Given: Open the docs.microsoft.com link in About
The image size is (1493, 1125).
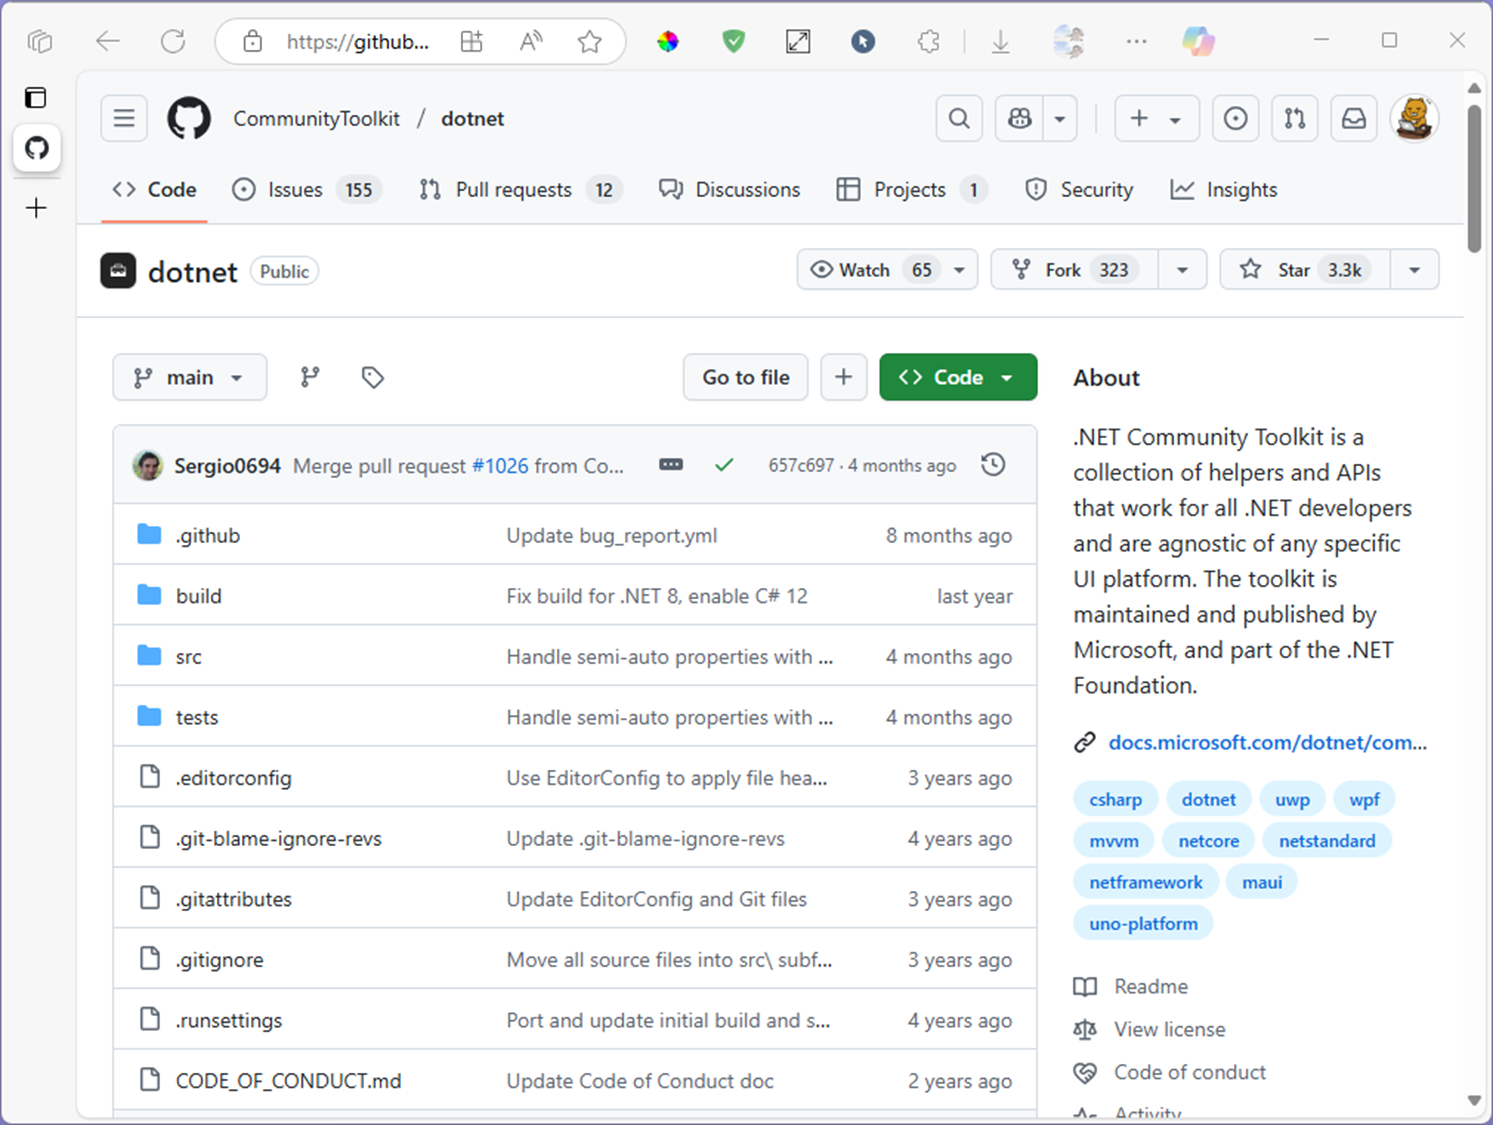Looking at the screenshot, I should [x=1267, y=742].
